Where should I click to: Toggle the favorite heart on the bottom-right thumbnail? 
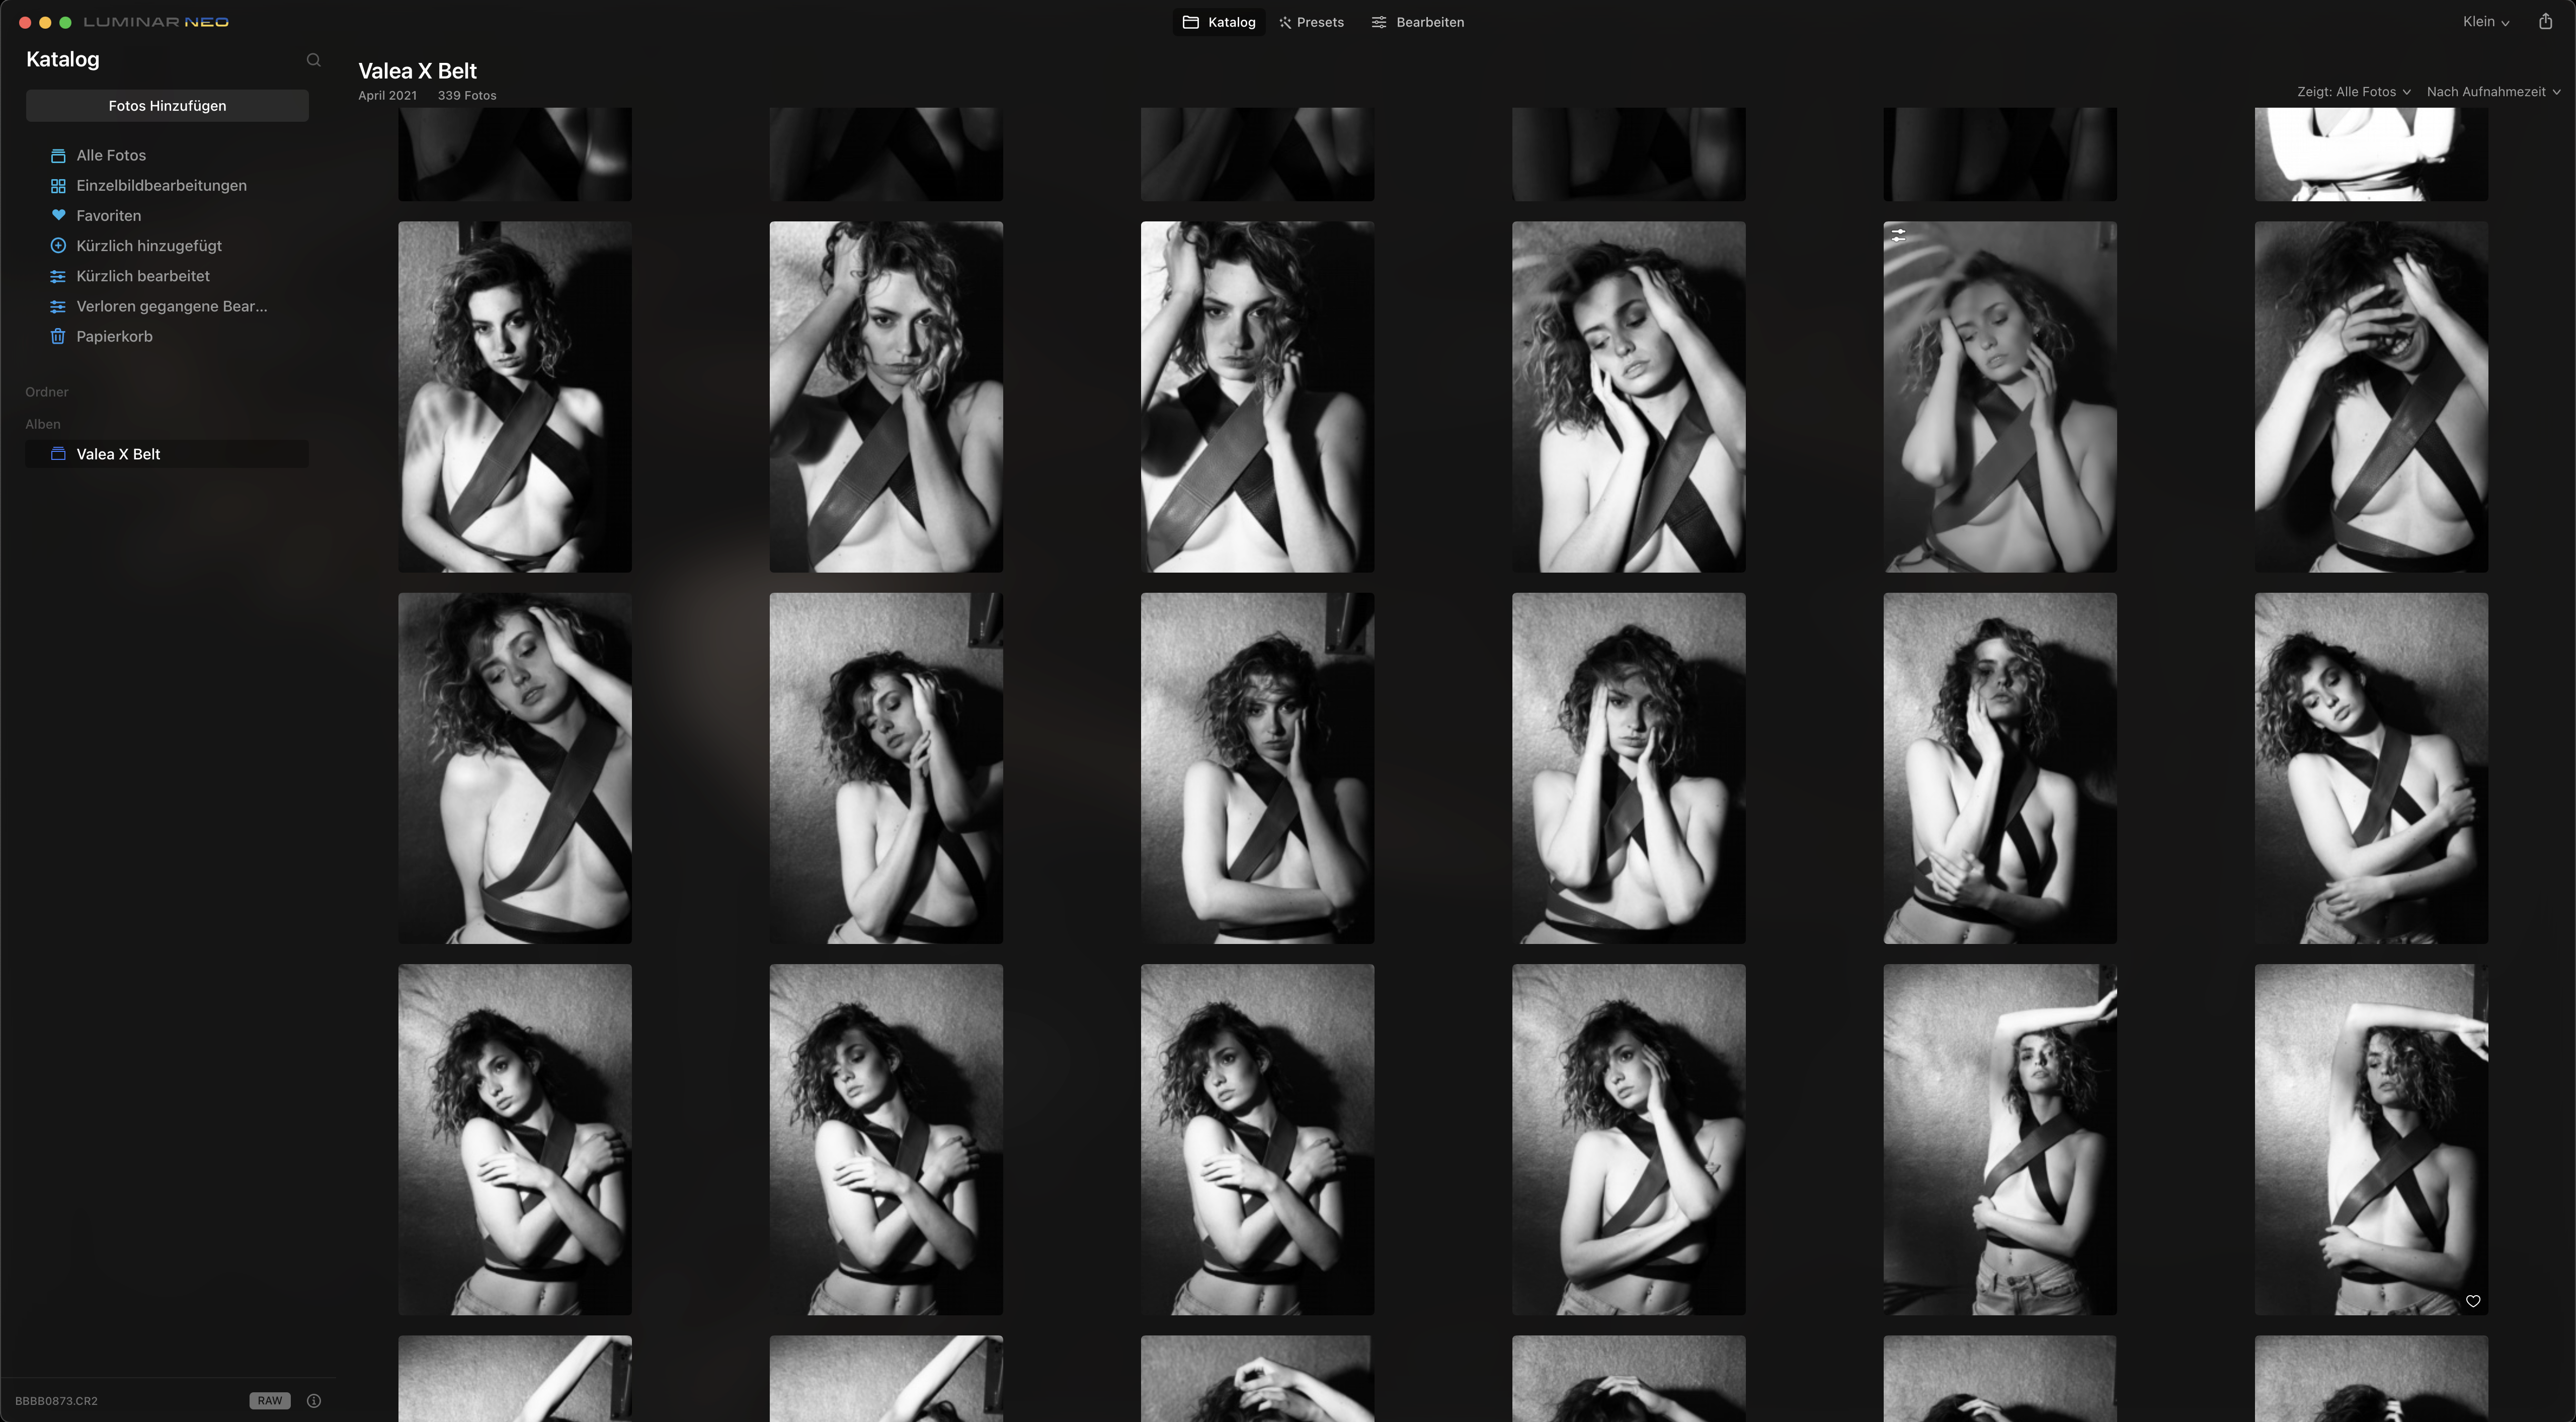[x=2473, y=1301]
